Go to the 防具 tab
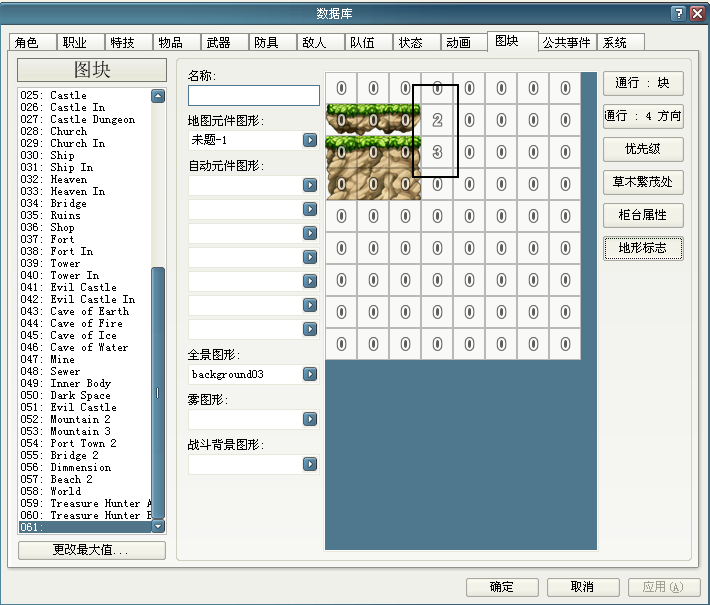 [x=273, y=43]
